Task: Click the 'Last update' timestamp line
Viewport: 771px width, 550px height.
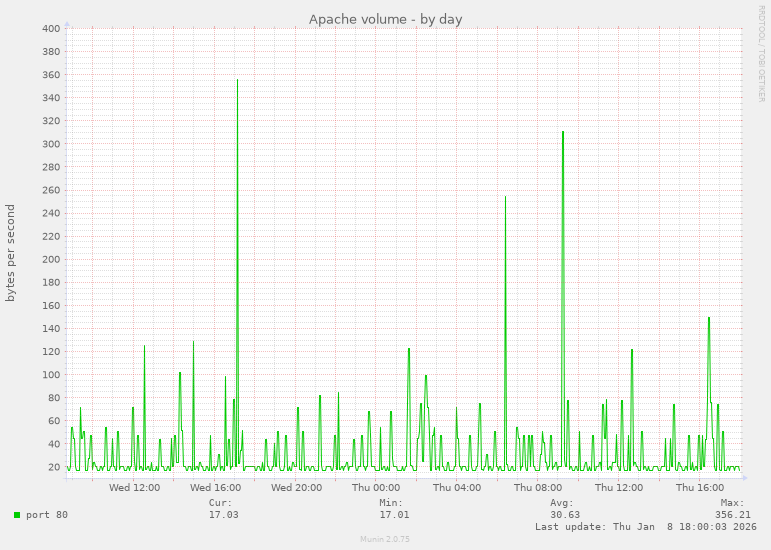Action: coord(646,526)
